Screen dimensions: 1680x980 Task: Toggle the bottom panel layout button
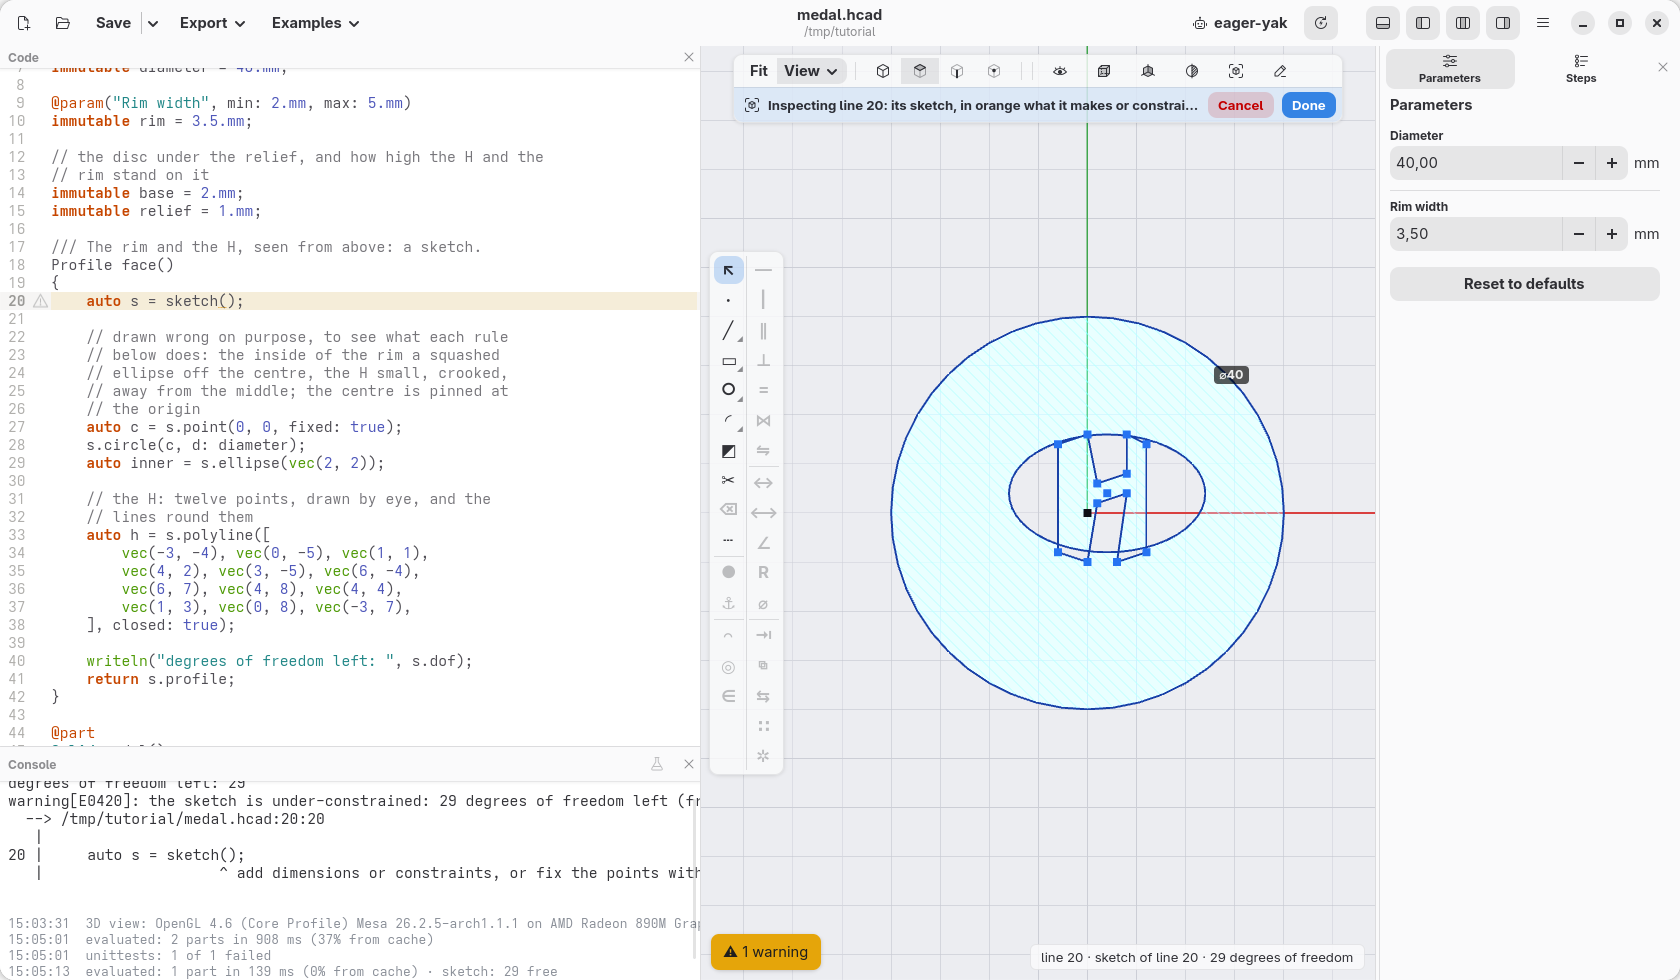(x=1383, y=23)
